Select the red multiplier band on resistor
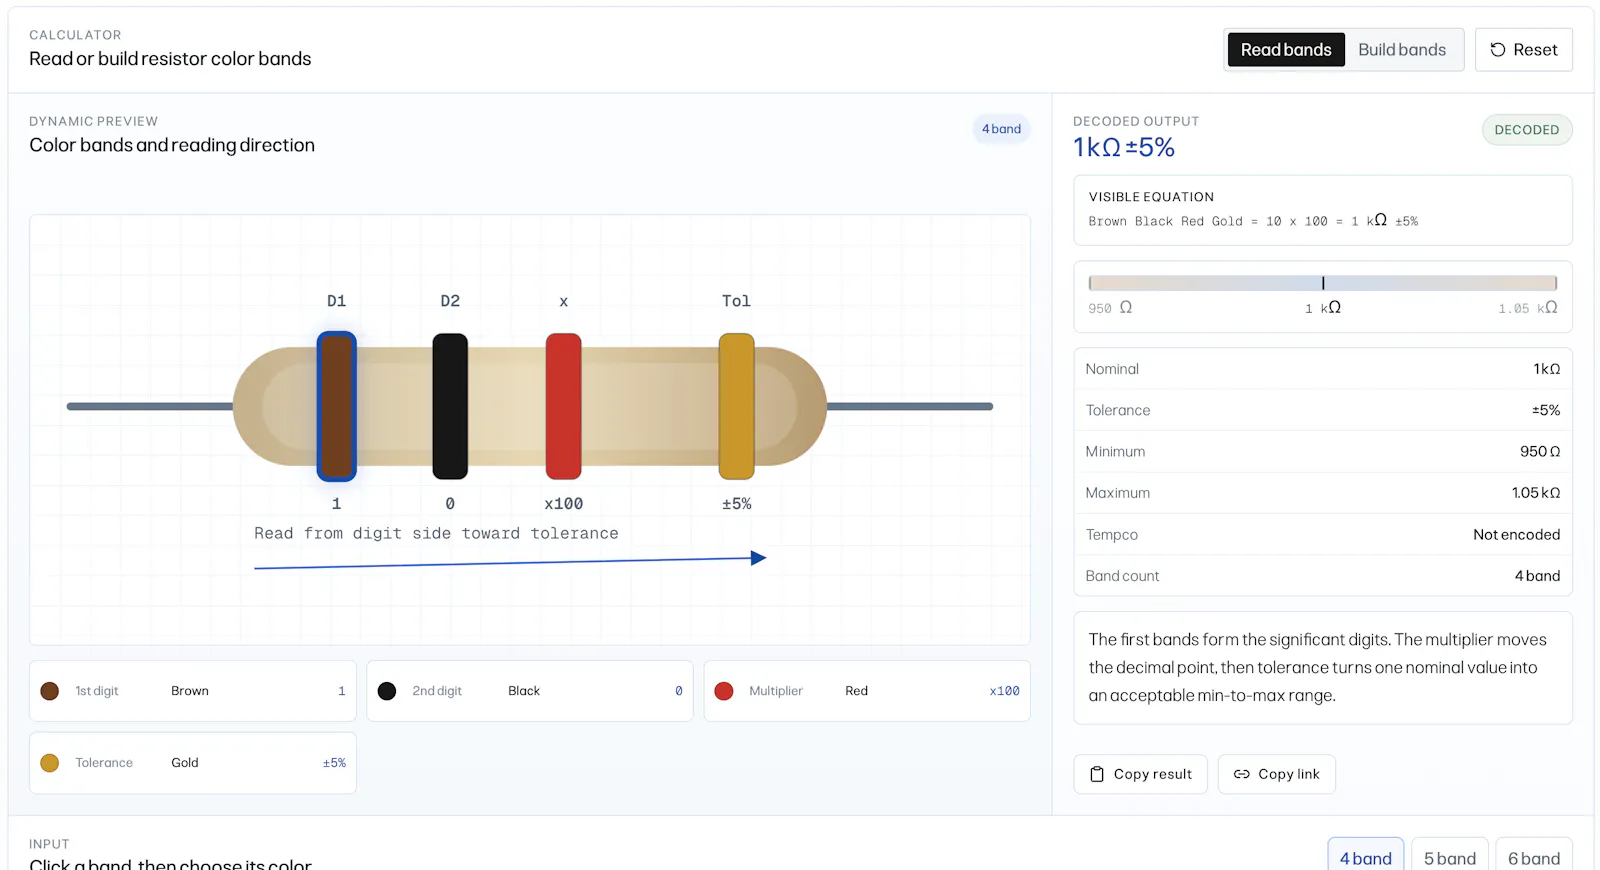The width and height of the screenshot is (1600, 870). click(x=563, y=406)
